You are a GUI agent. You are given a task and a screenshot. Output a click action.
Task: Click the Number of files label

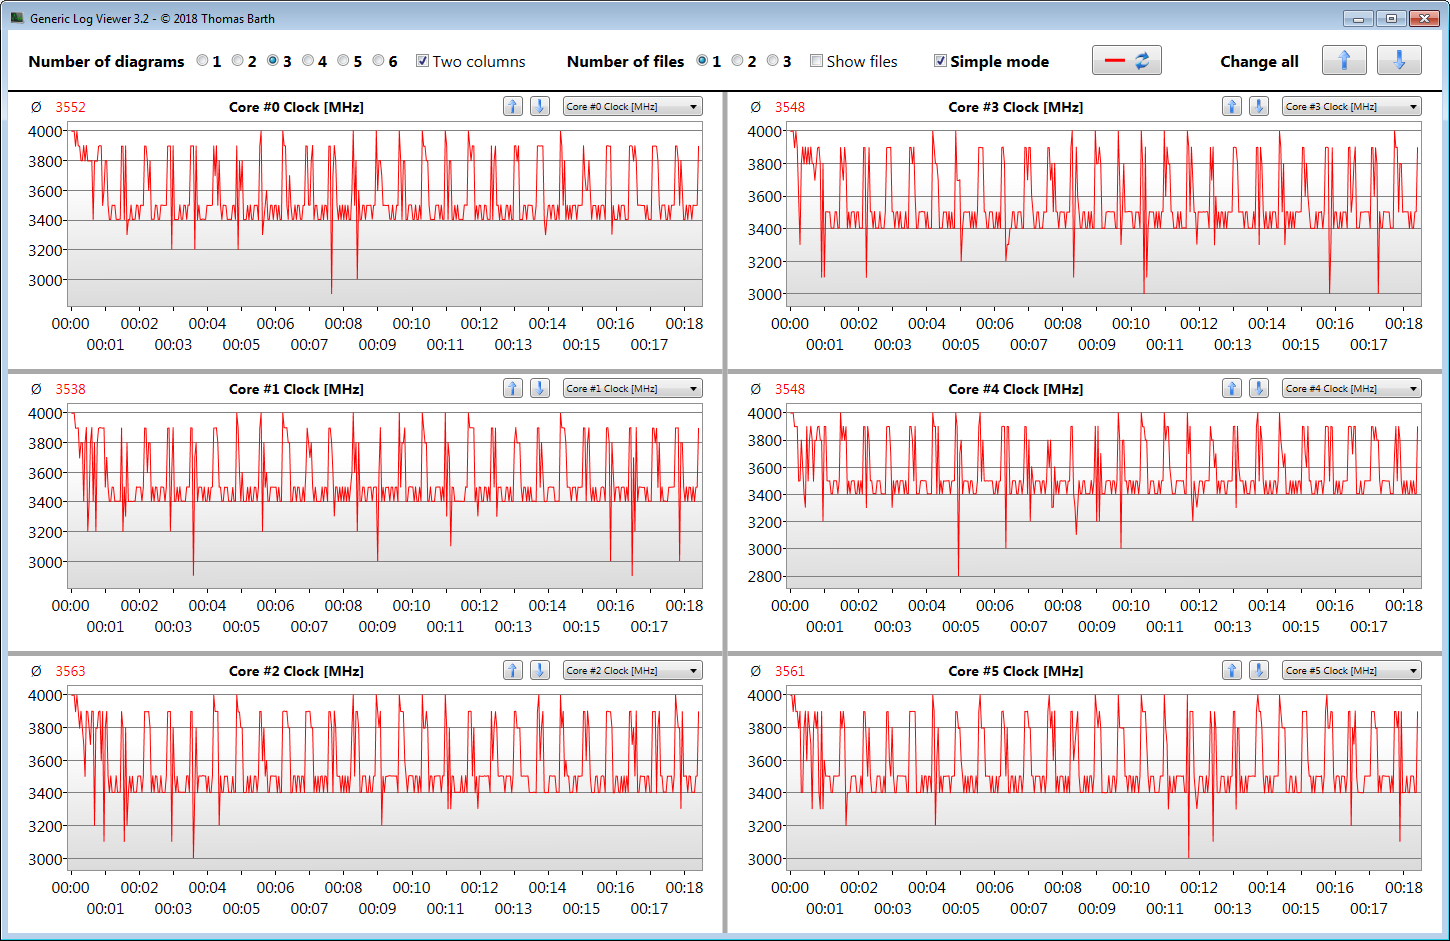click(625, 61)
